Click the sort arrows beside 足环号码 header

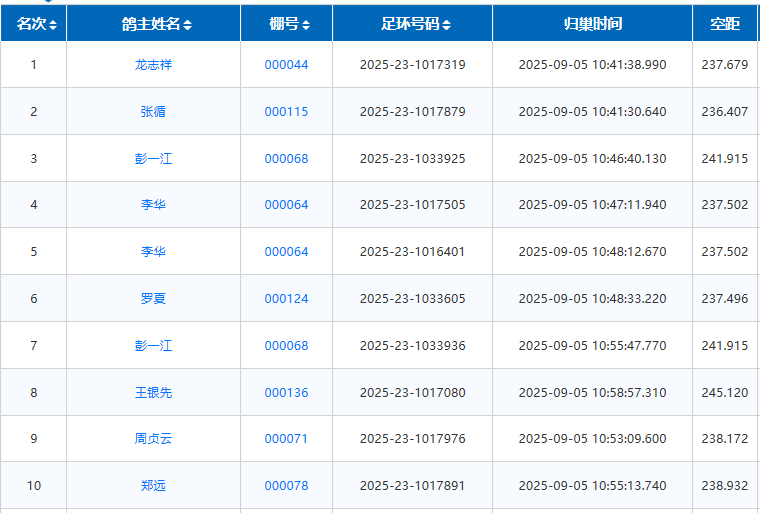[447, 24]
